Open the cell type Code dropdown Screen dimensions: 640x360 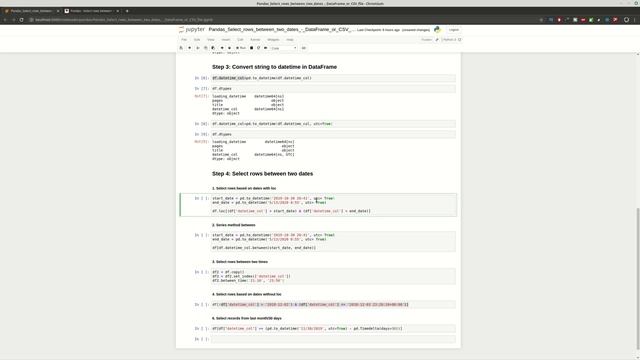[284, 48]
